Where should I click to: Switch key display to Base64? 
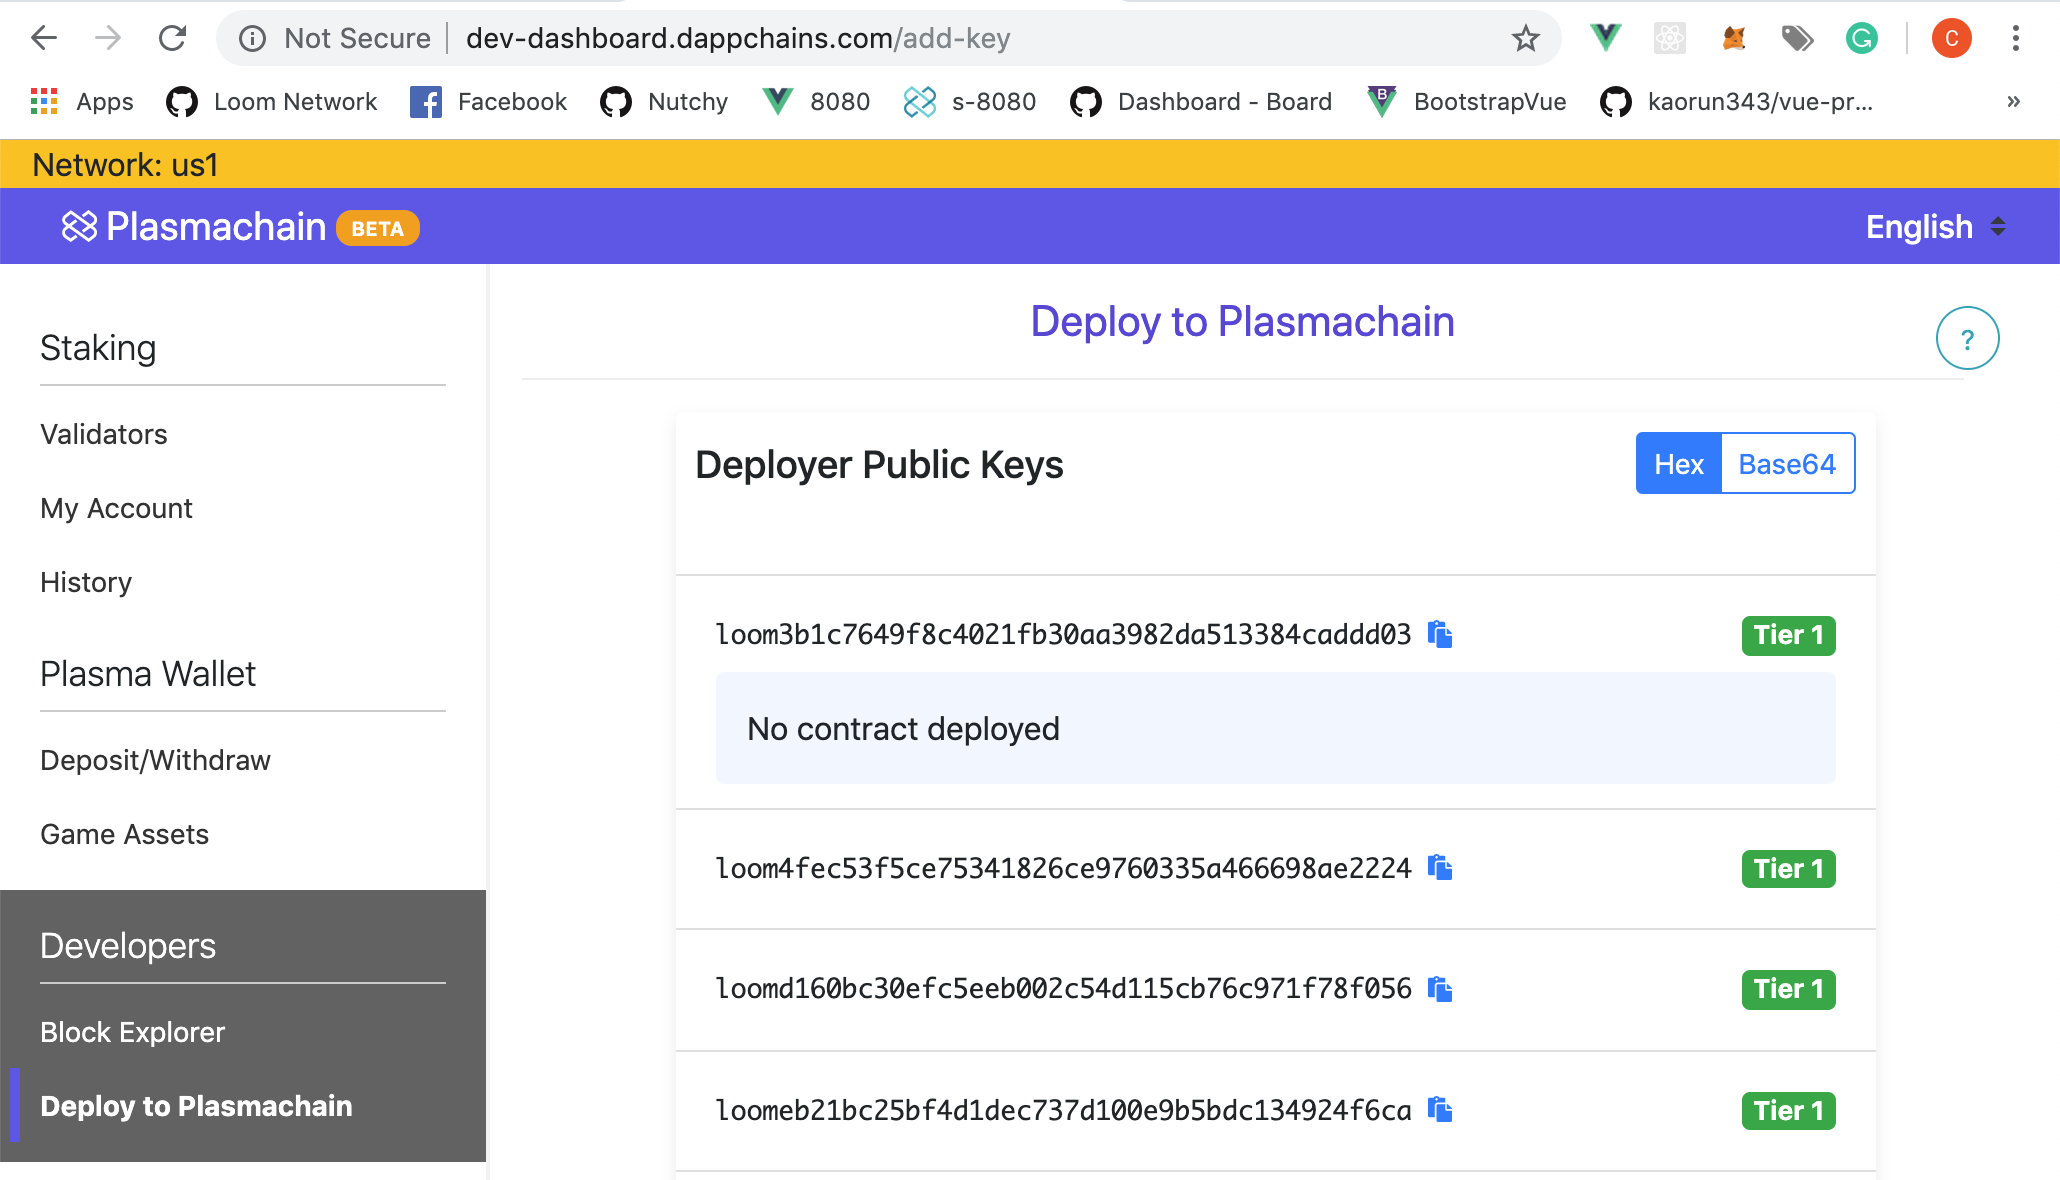(1786, 463)
